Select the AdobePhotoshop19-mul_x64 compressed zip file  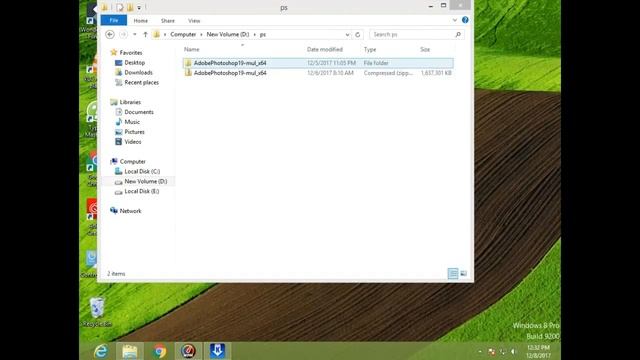tap(318, 73)
